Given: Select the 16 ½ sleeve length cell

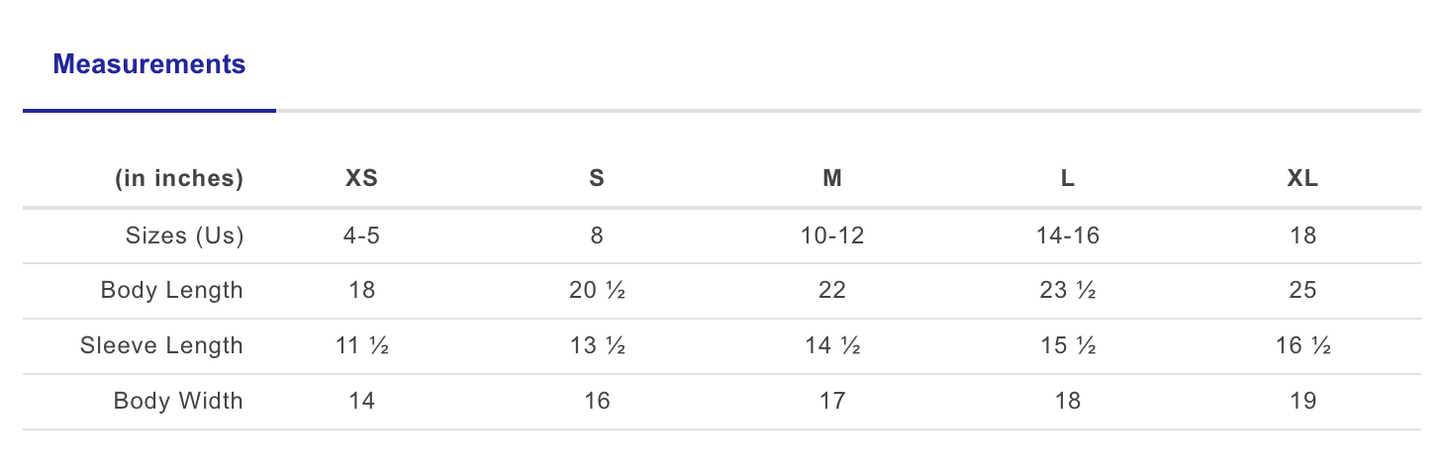Looking at the screenshot, I should (1303, 346).
